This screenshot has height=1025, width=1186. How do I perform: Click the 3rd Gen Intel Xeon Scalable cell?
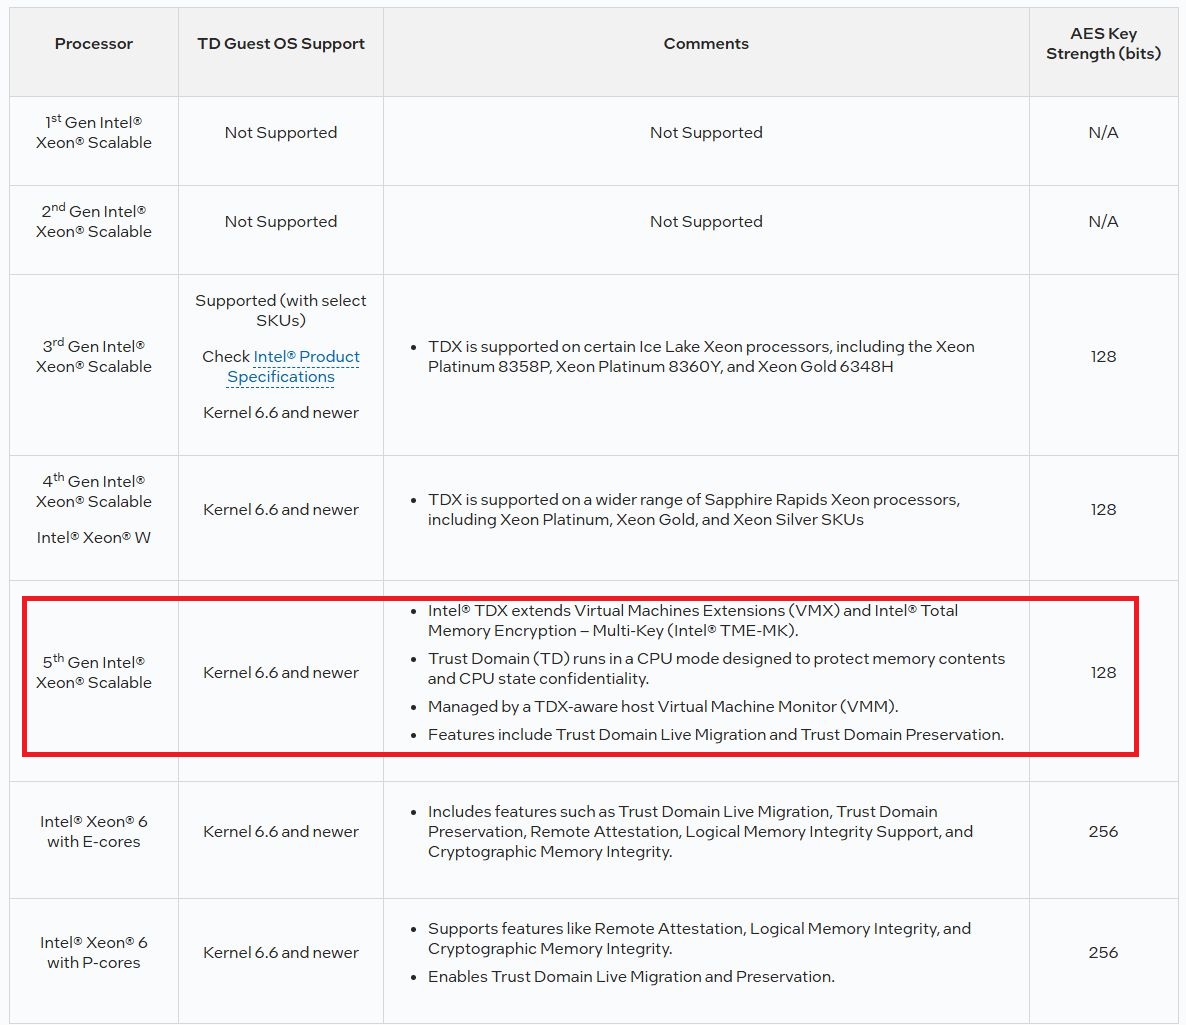coord(94,356)
